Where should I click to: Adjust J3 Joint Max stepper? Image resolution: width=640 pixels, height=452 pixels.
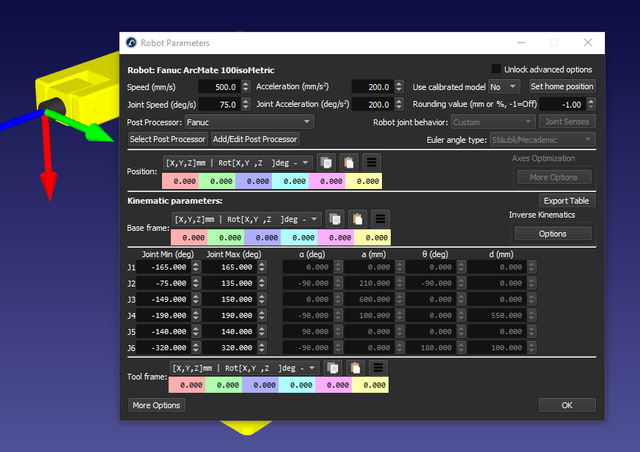[262, 299]
